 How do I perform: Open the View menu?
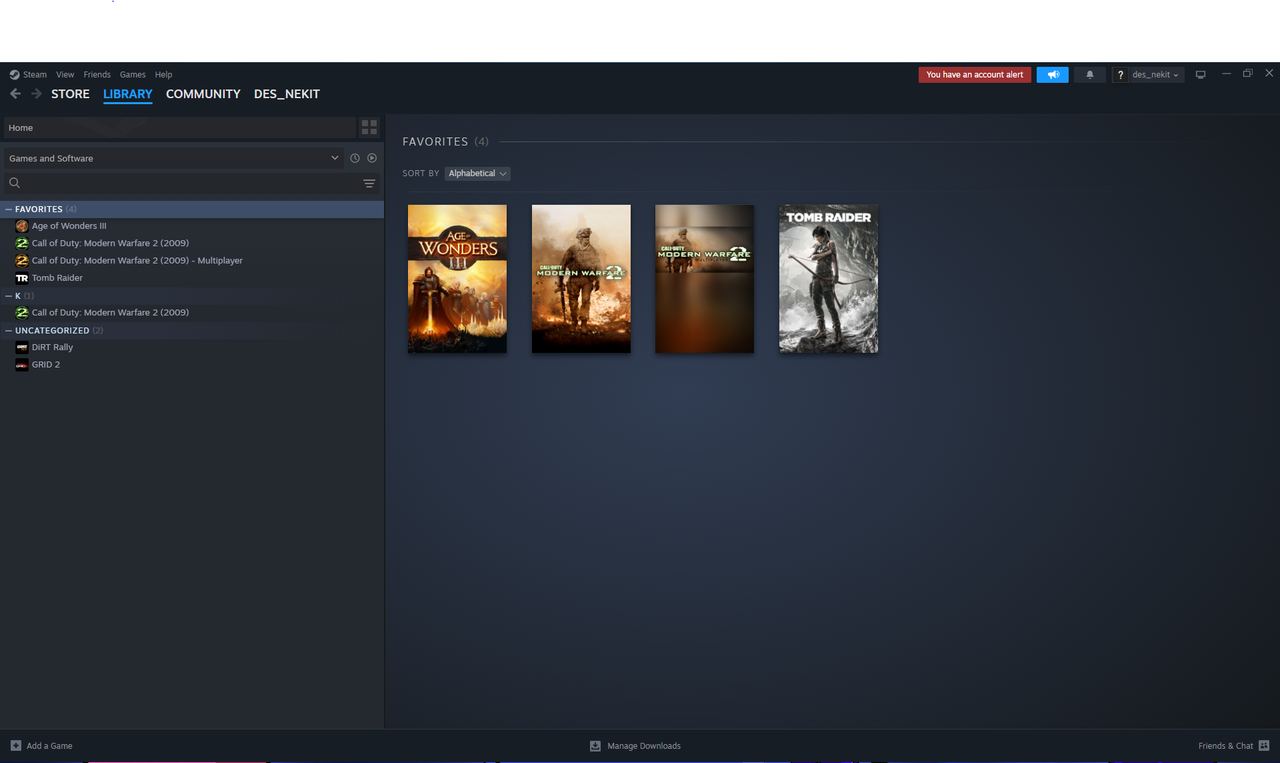pos(65,75)
